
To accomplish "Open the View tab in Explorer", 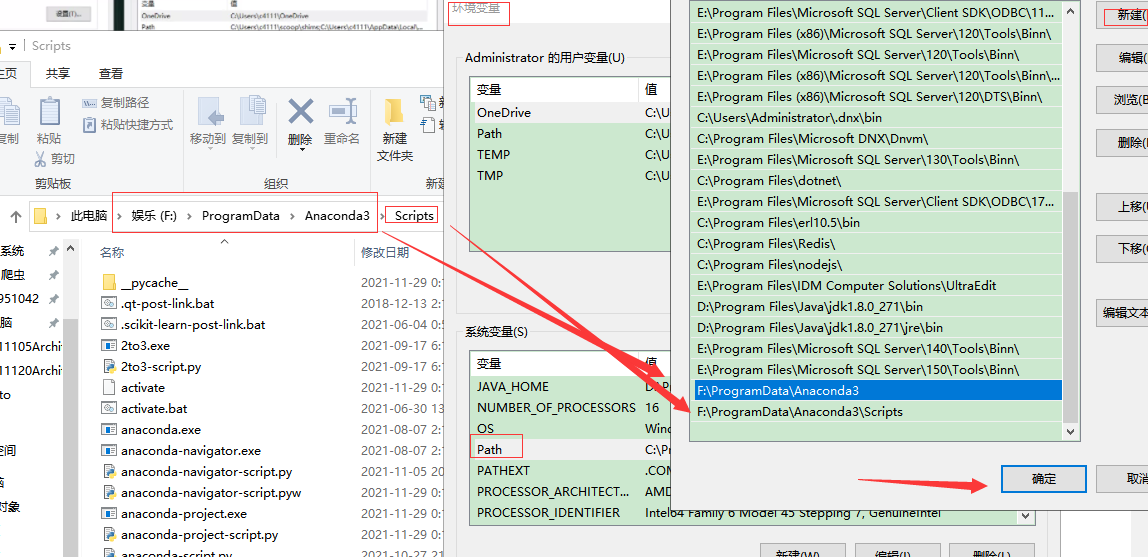I will 111,73.
